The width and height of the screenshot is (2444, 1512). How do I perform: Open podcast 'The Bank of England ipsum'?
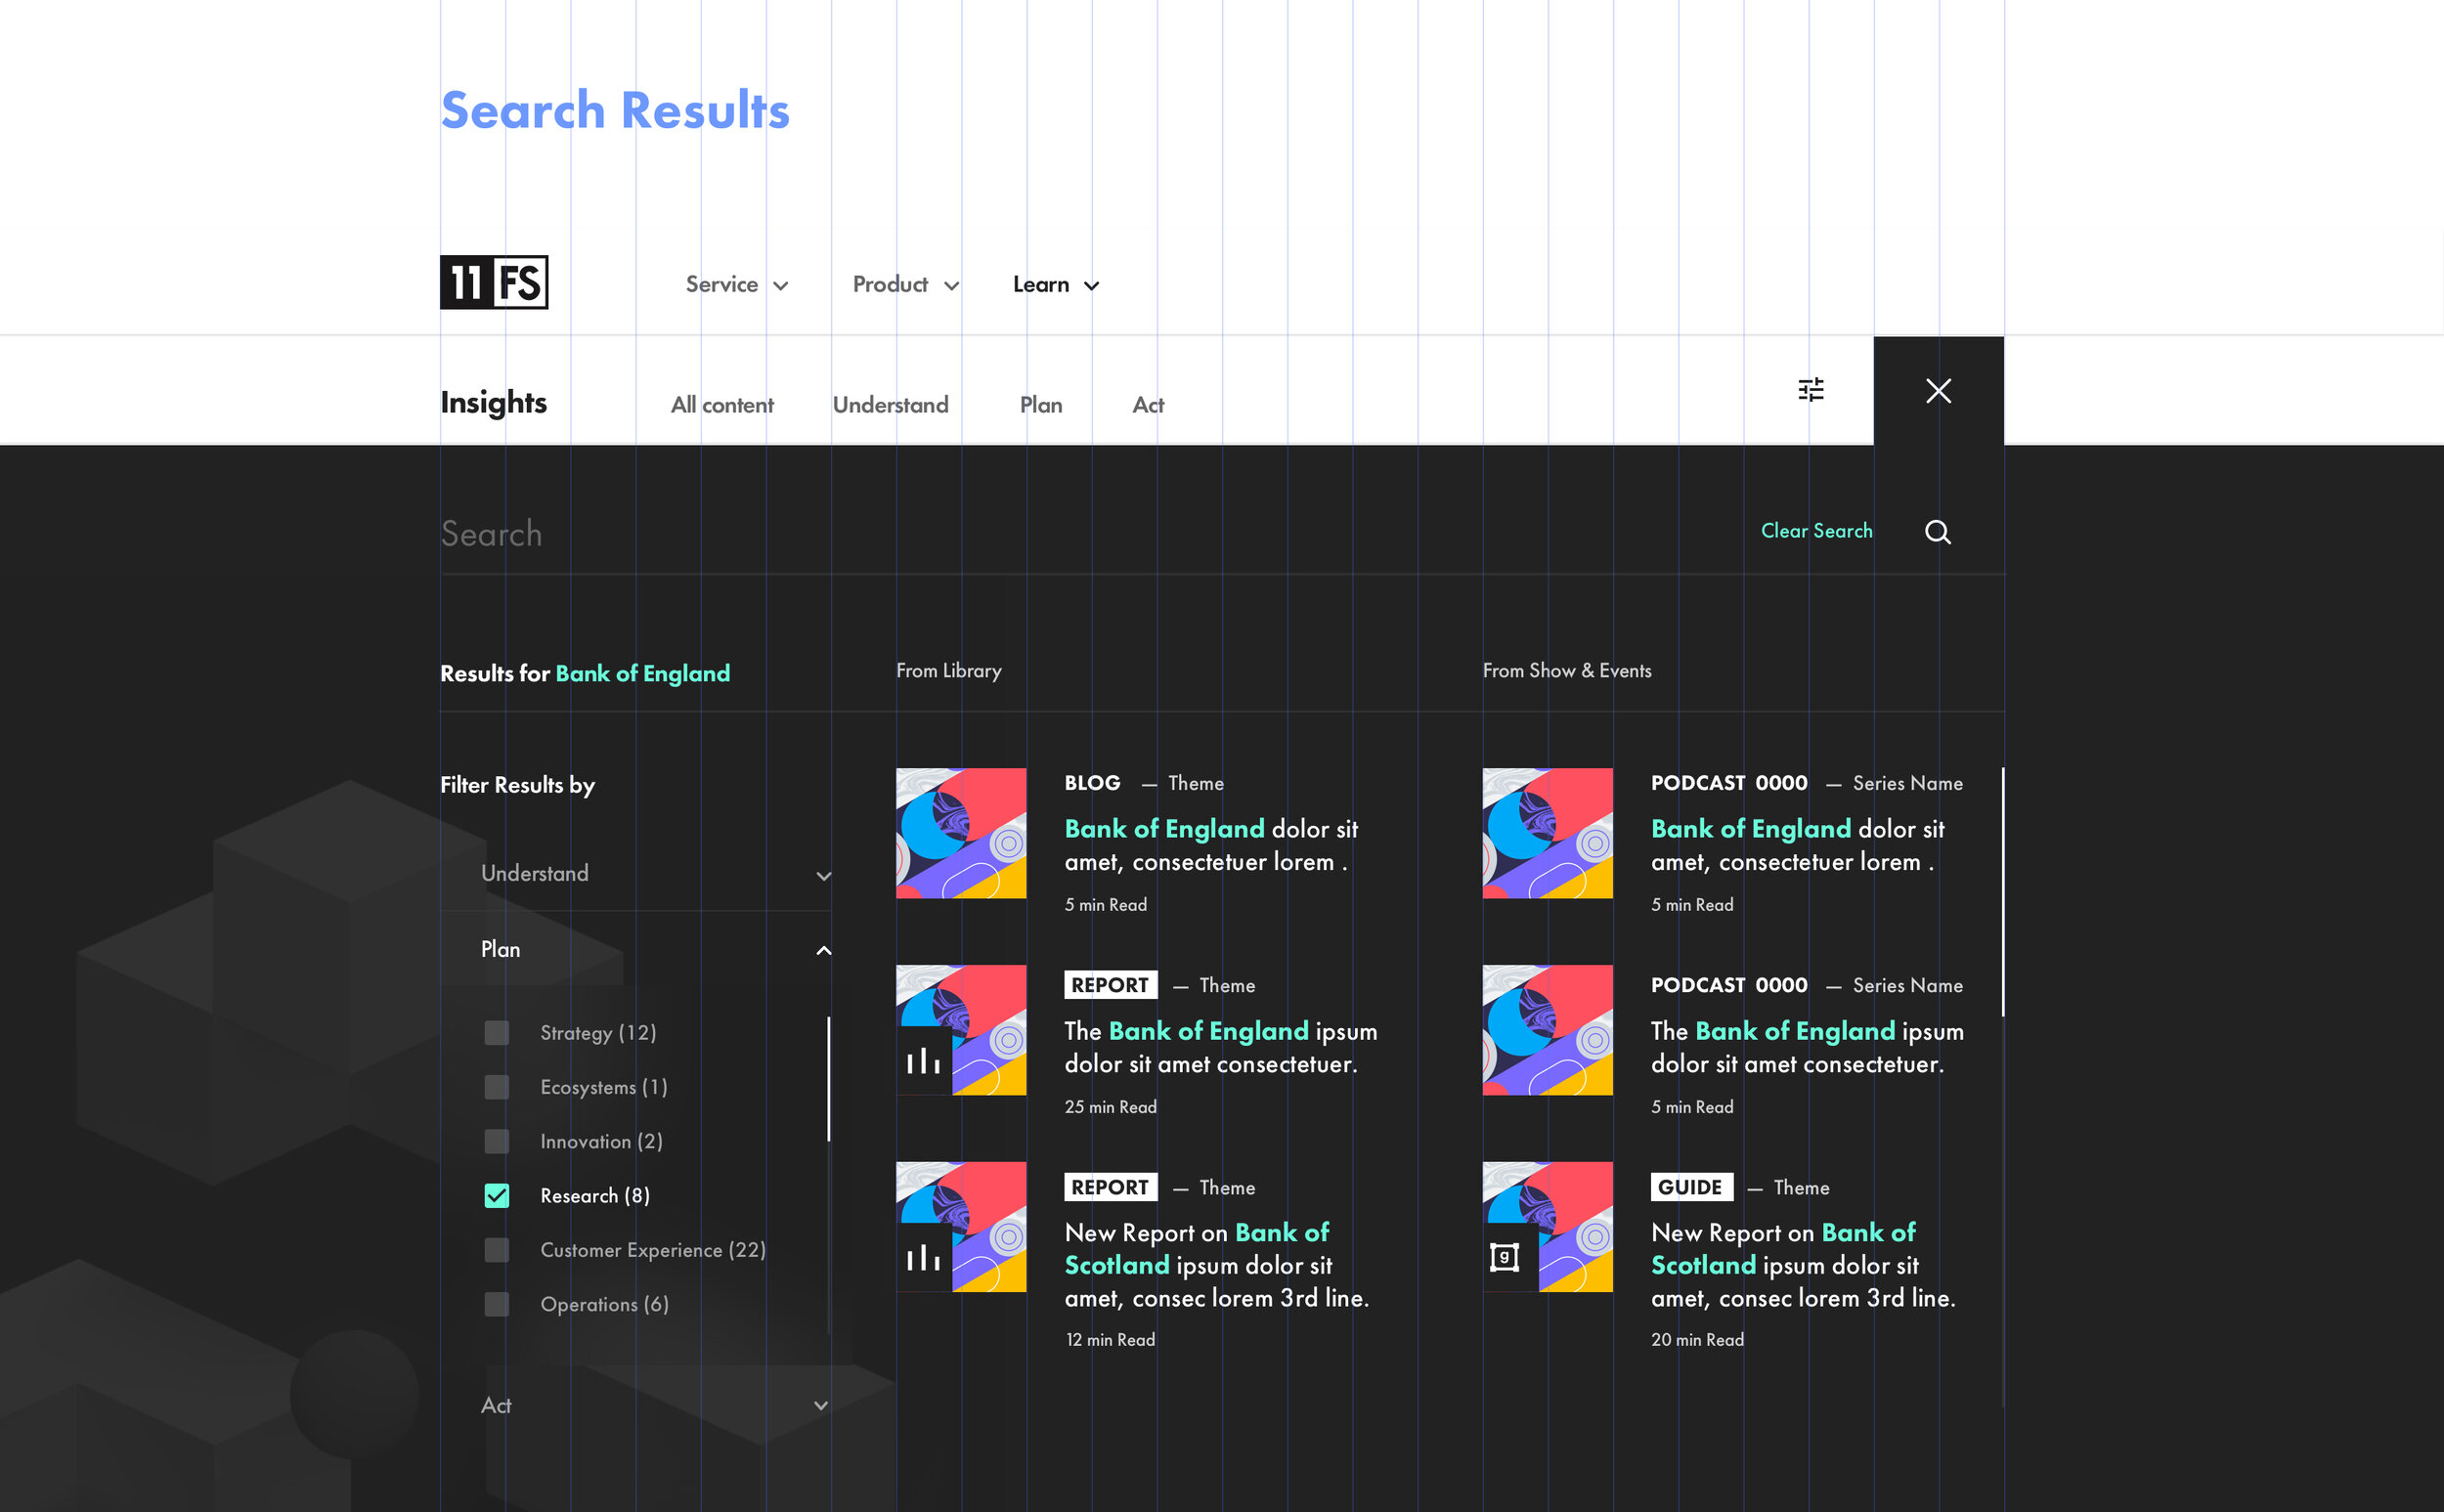coord(1807,1047)
